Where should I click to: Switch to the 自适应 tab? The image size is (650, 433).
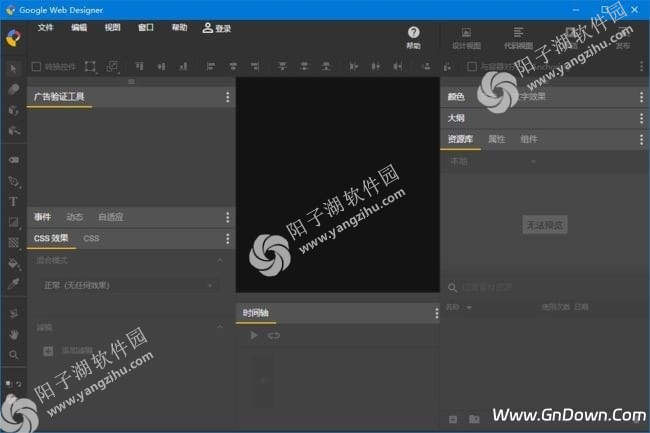[111, 217]
